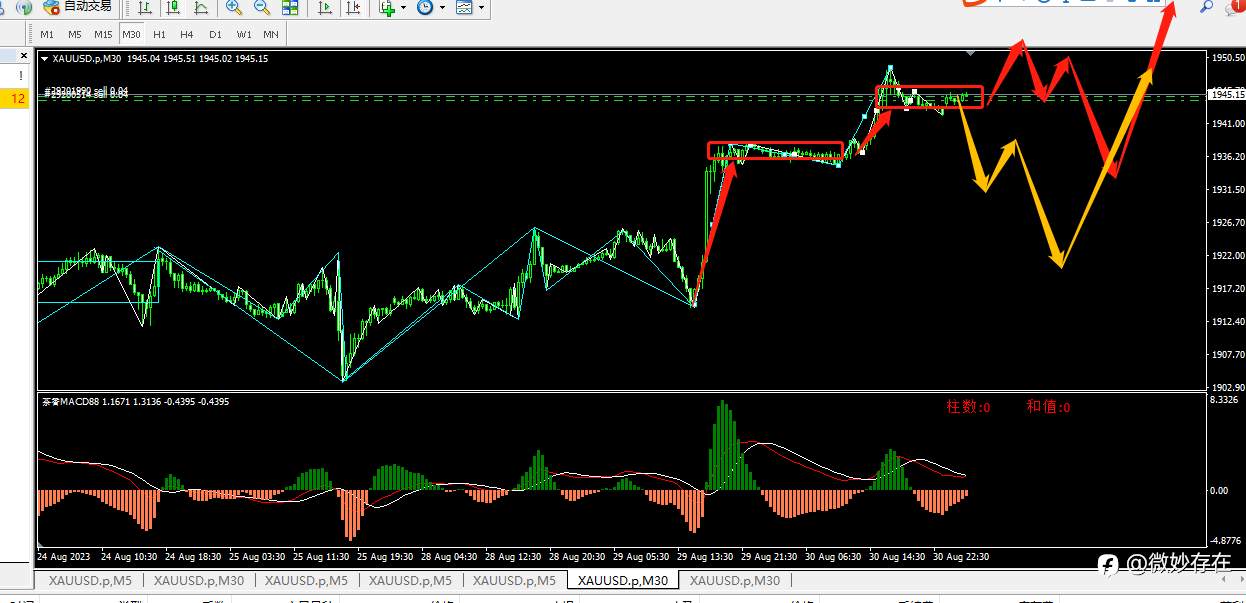Switch chart to bar chart display
Image resolution: width=1246 pixels, height=603 pixels.
(x=145, y=8)
